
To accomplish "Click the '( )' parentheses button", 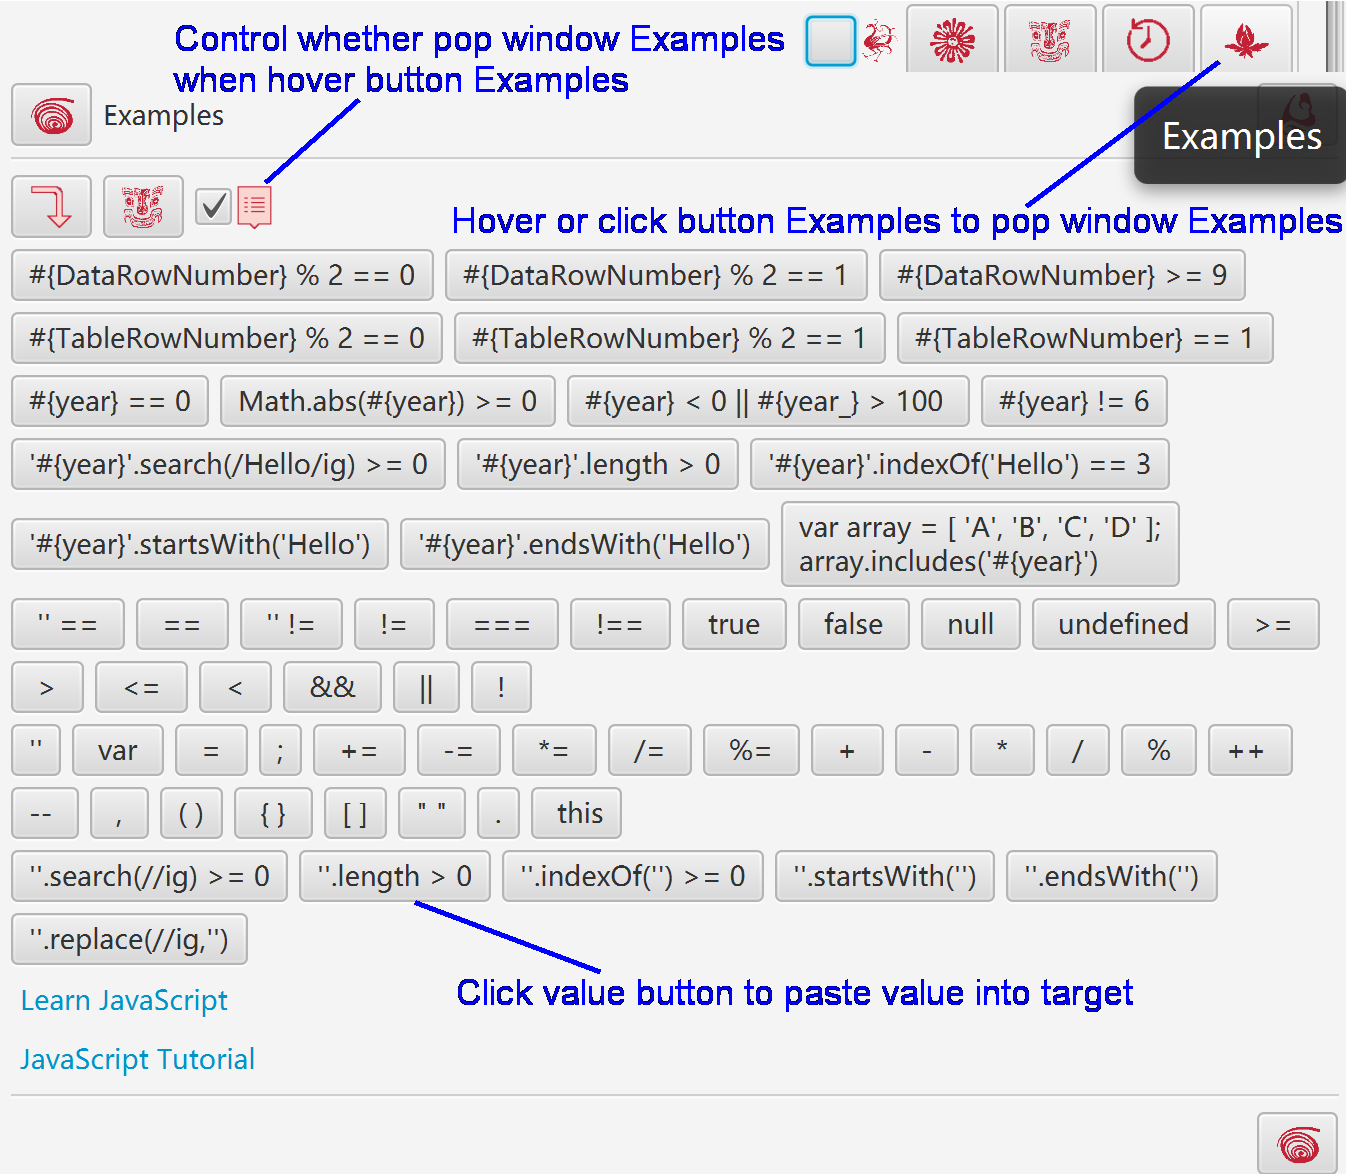I will pos(191,813).
